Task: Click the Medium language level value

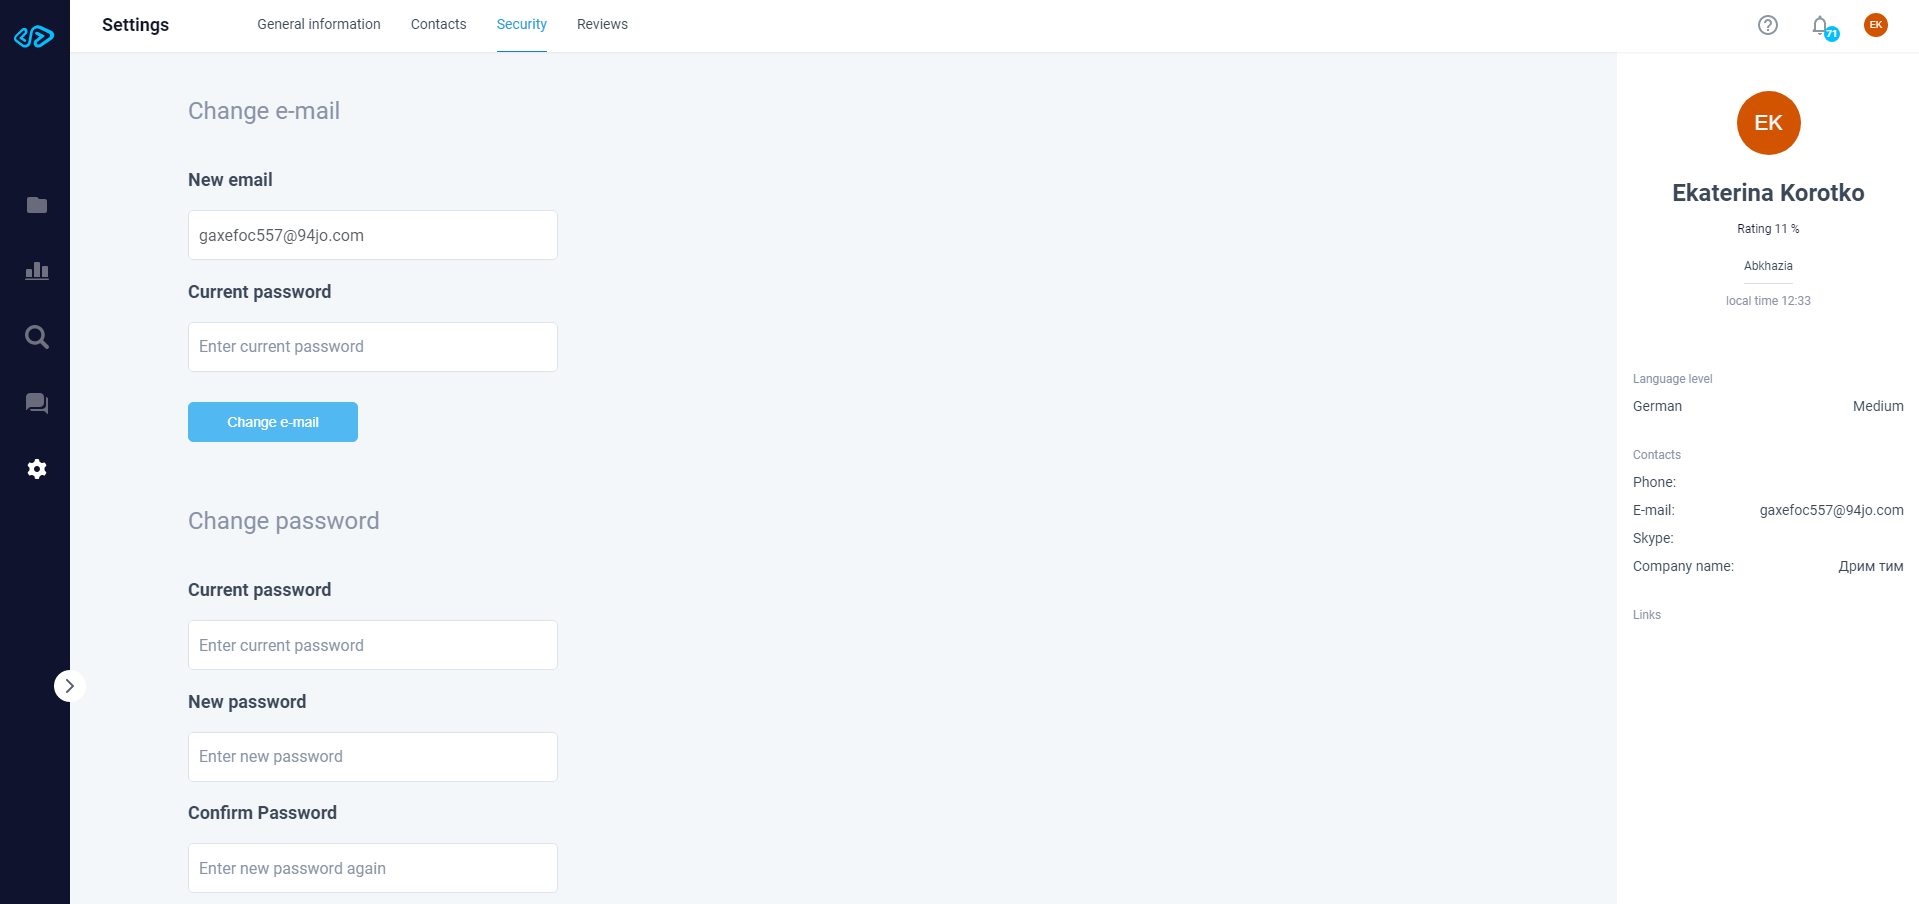Action: 1878,406
